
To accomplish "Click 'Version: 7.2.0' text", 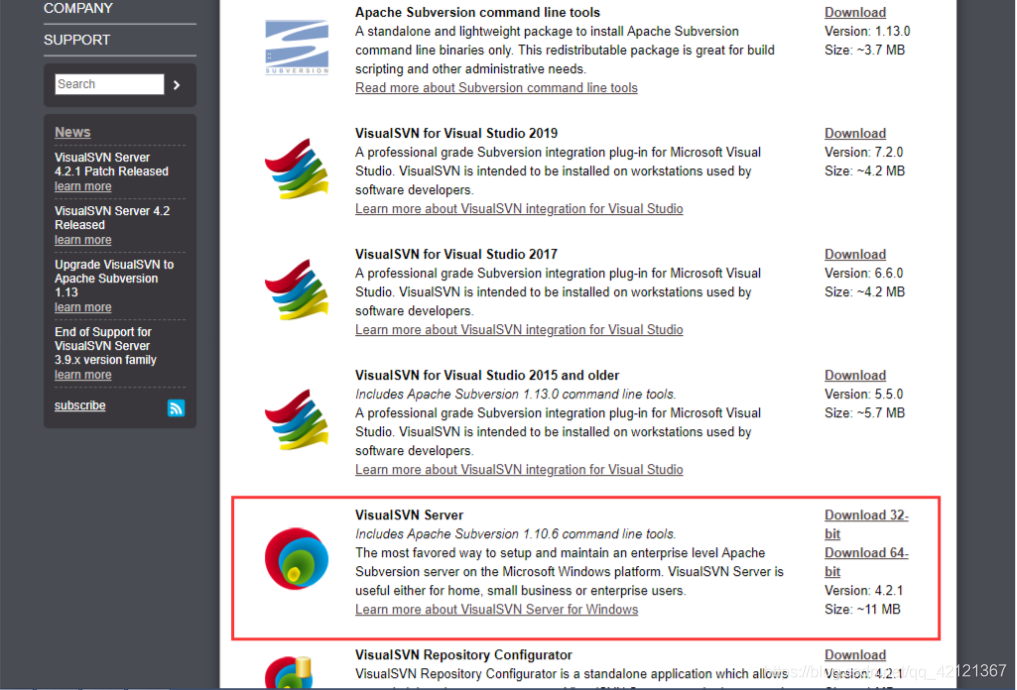I will click(864, 152).
